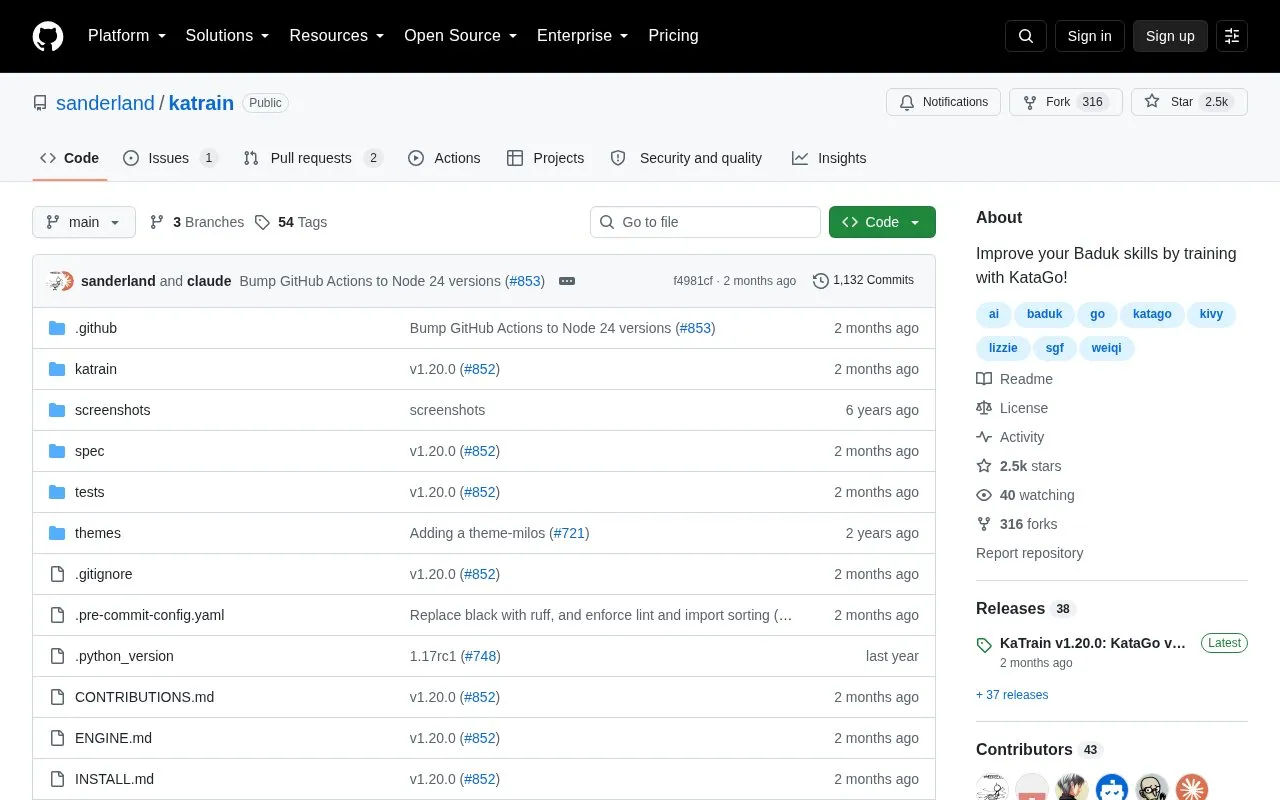Expand the Resources menu

click(x=337, y=36)
